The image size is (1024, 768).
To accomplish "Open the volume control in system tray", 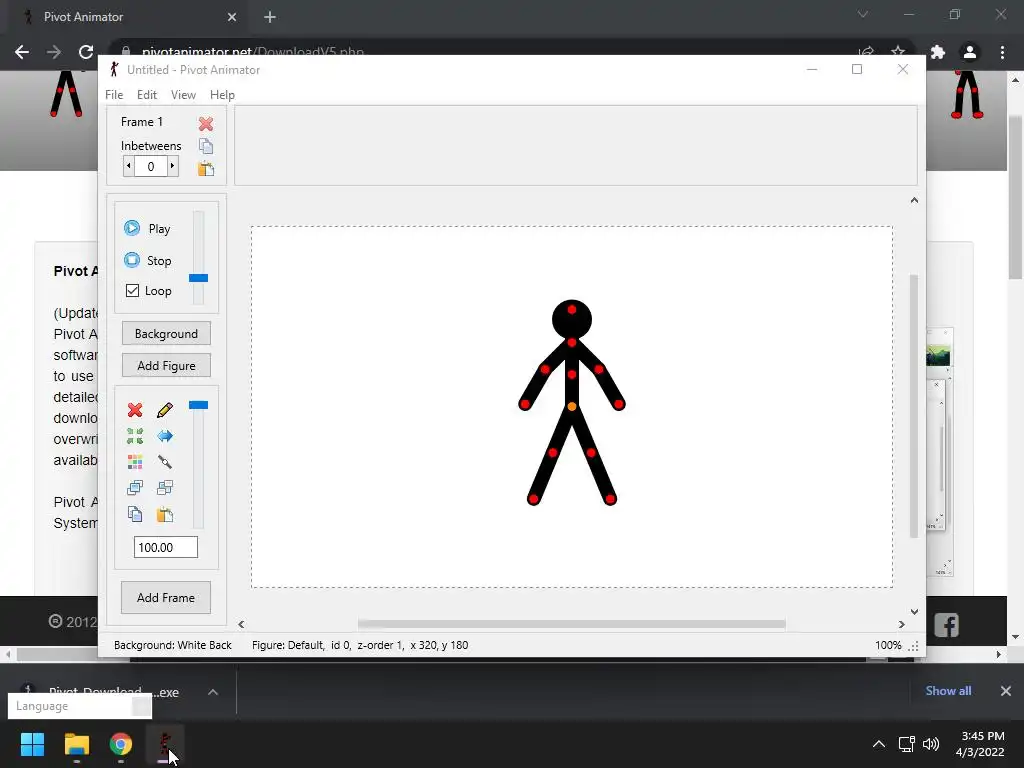I will [931, 744].
